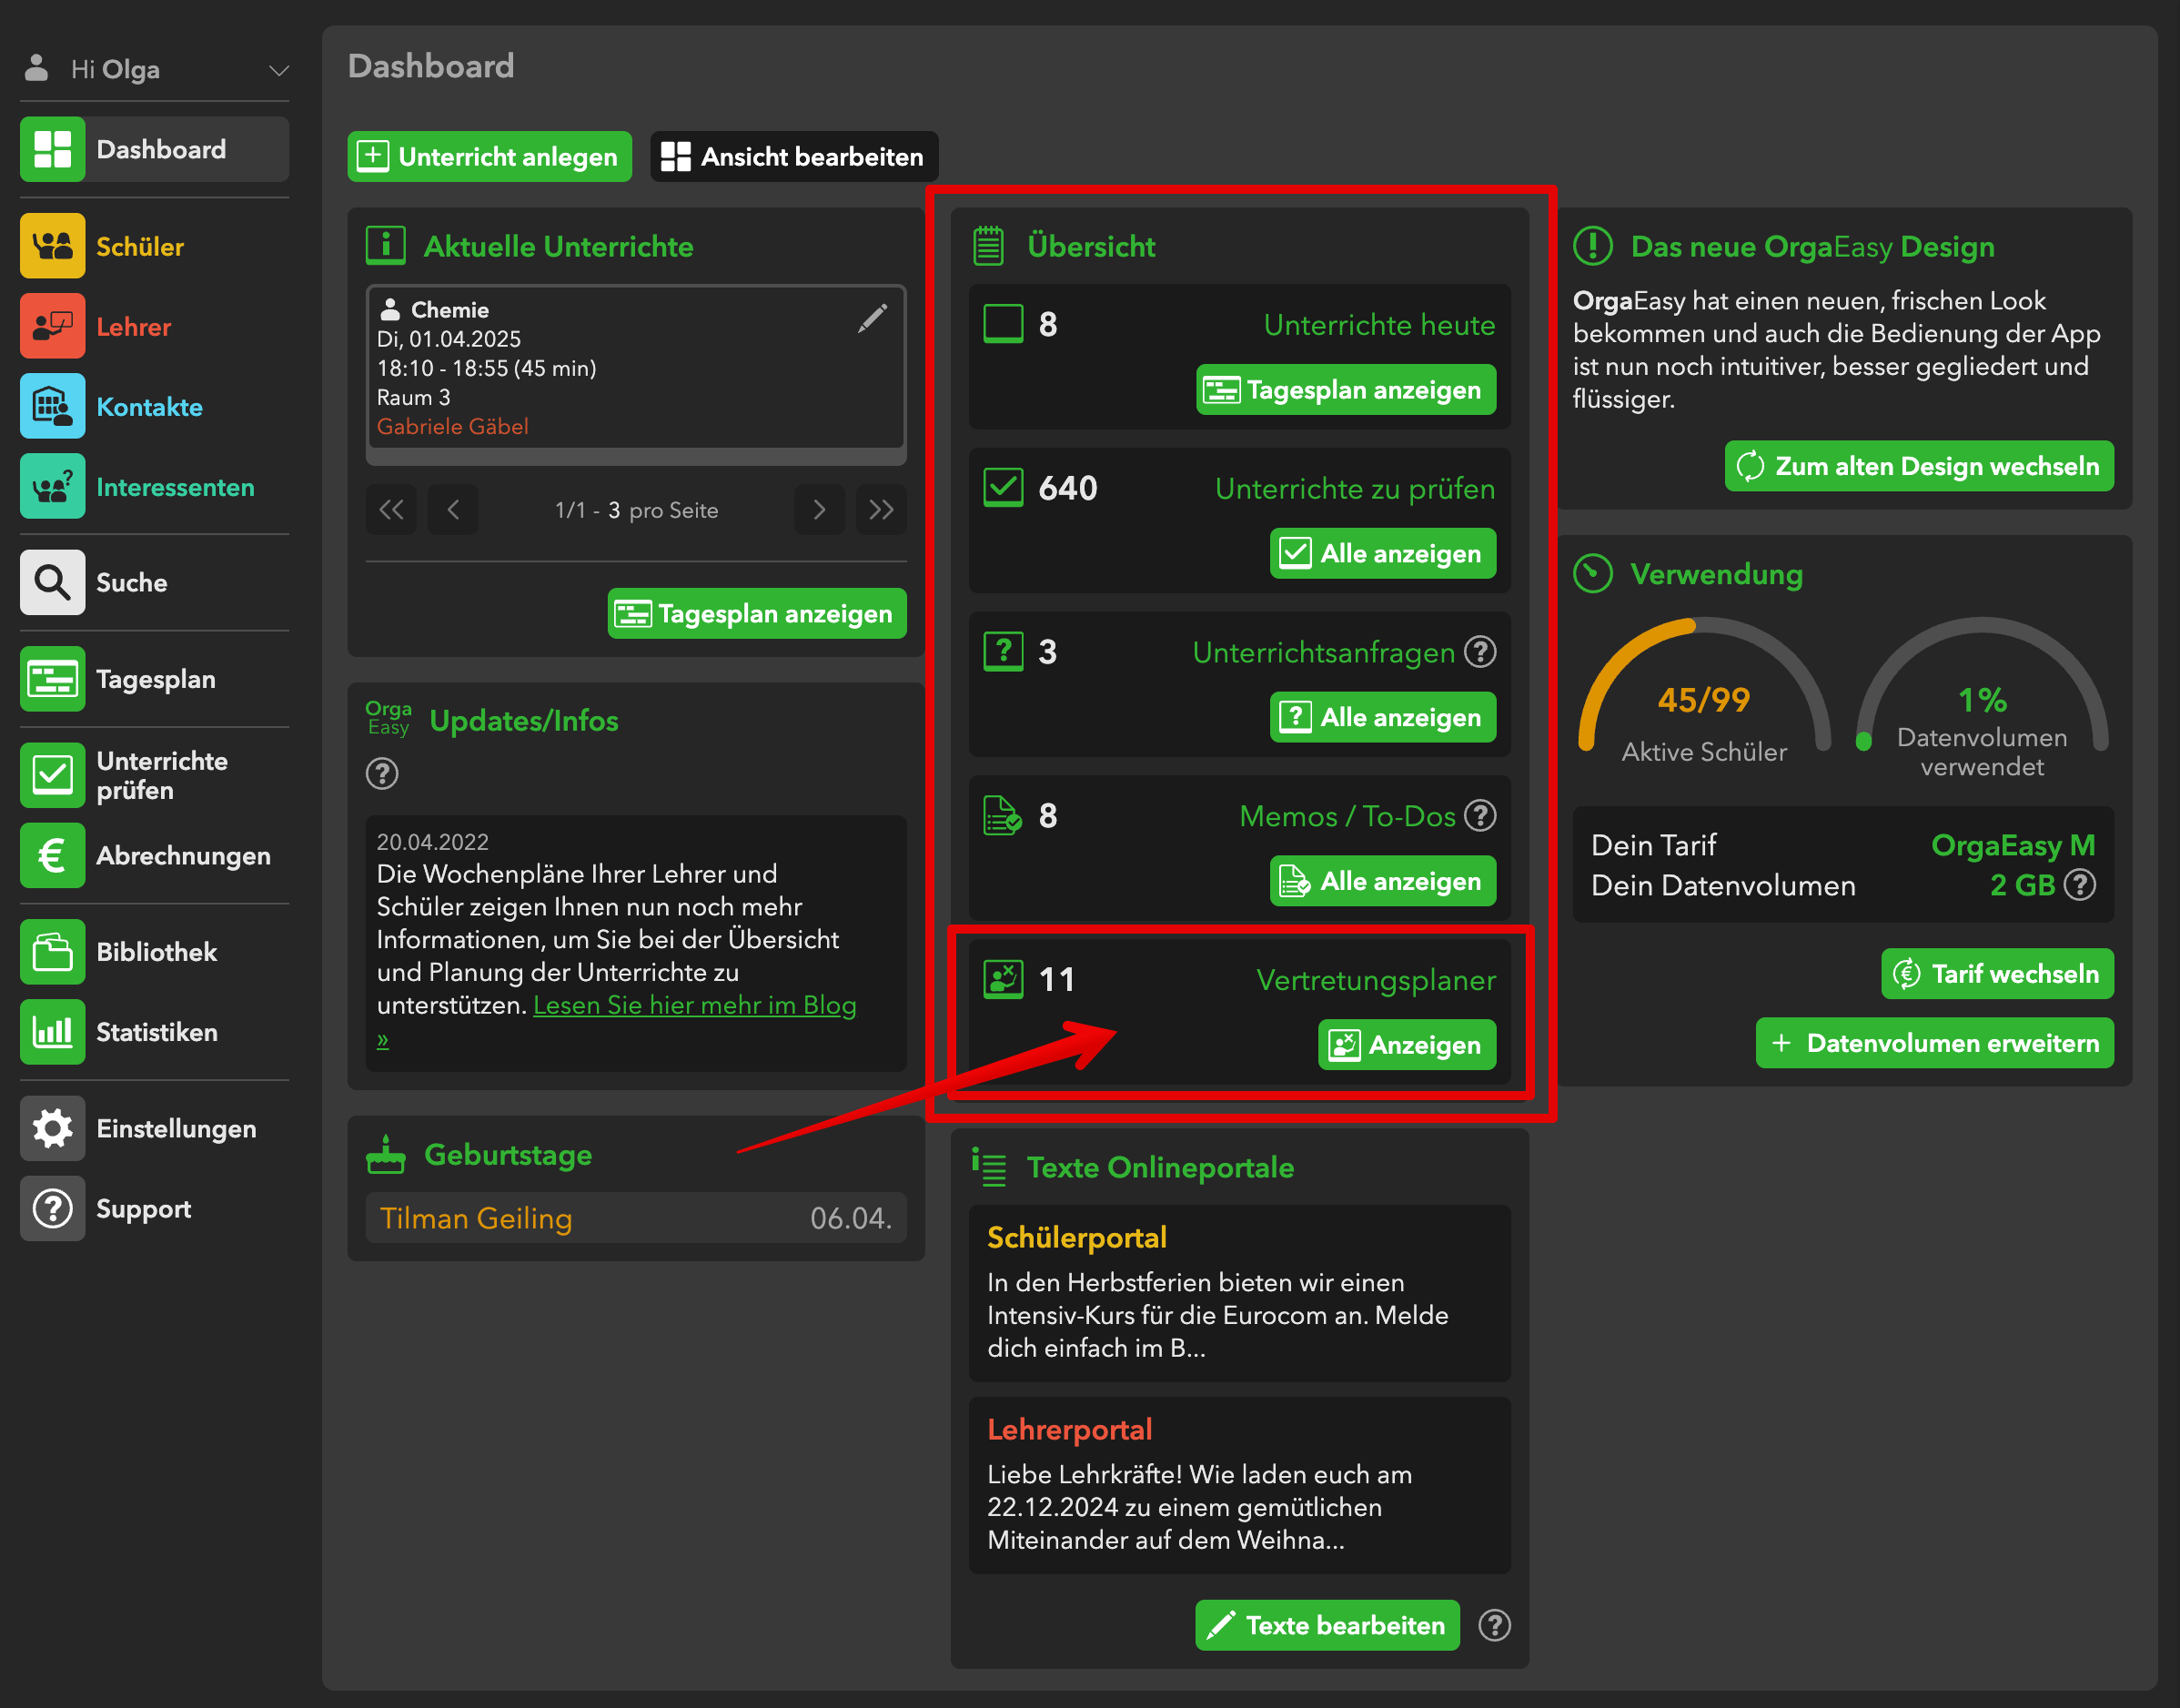The height and width of the screenshot is (1708, 2180).
Task: Click the OrgaEasy M tariff name
Action: click(2012, 845)
